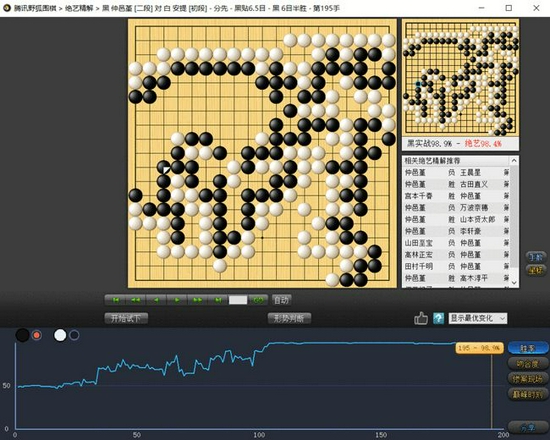Click the green GO jump button
This screenshot has height=440, width=550.
pos(258,300)
